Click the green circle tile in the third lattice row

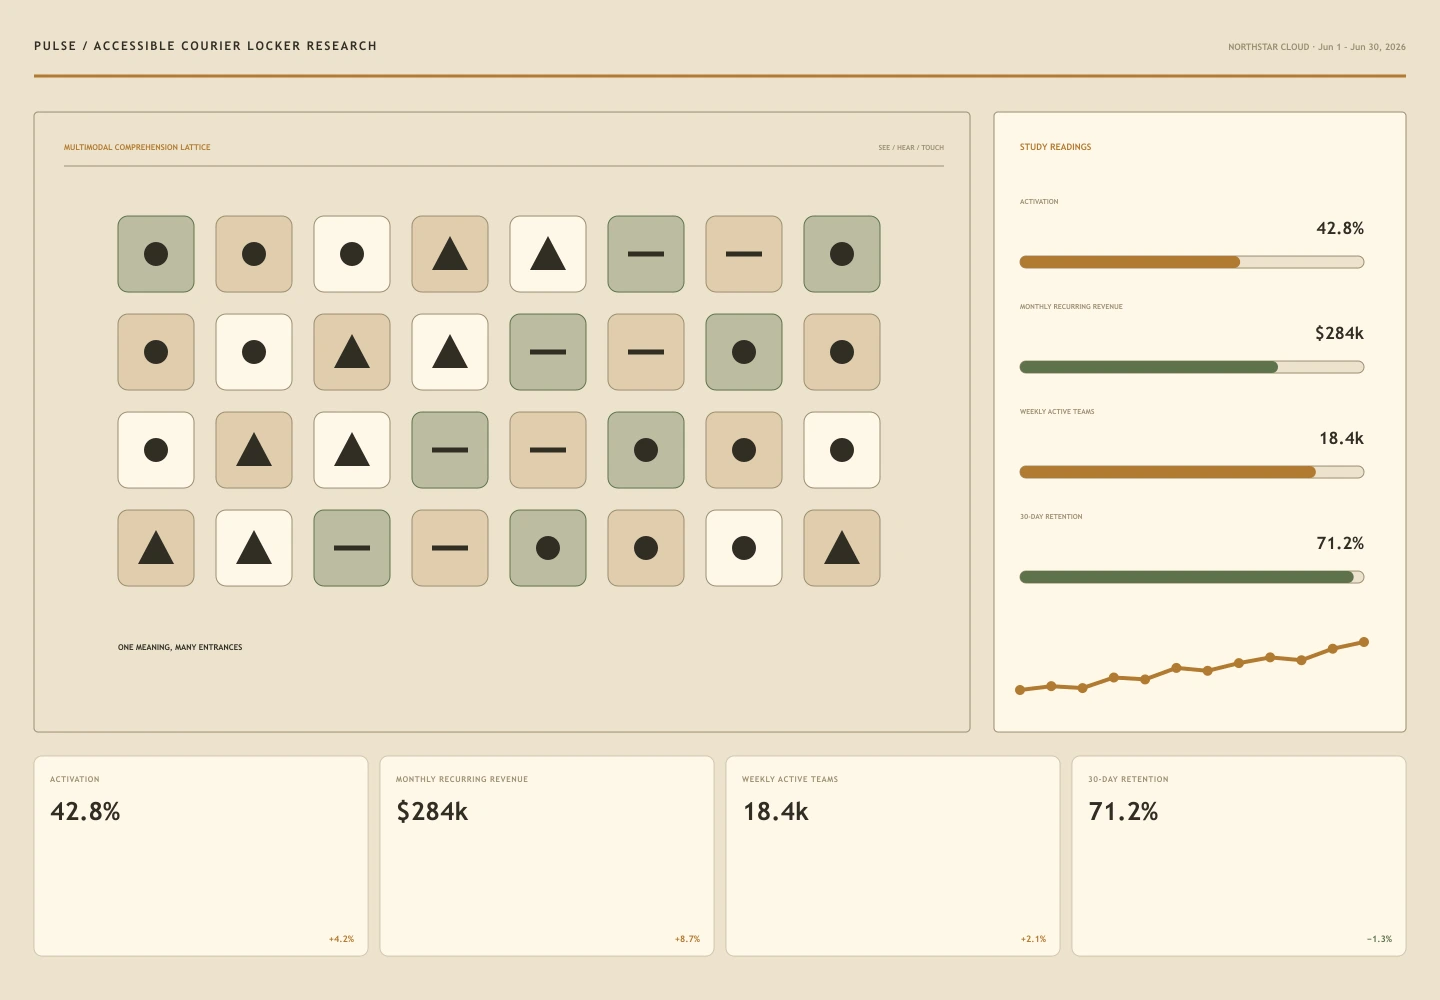pos(646,450)
